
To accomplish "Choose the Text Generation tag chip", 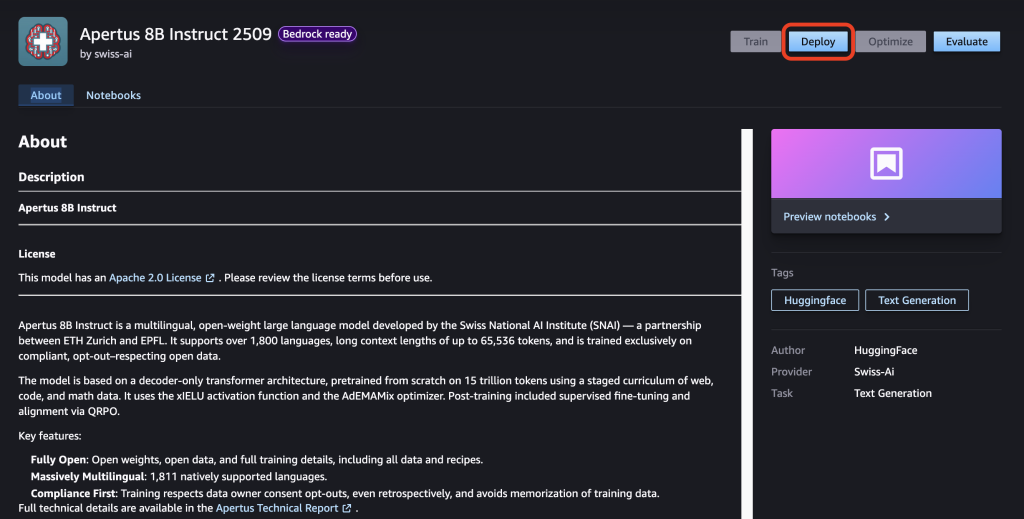I will [916, 300].
